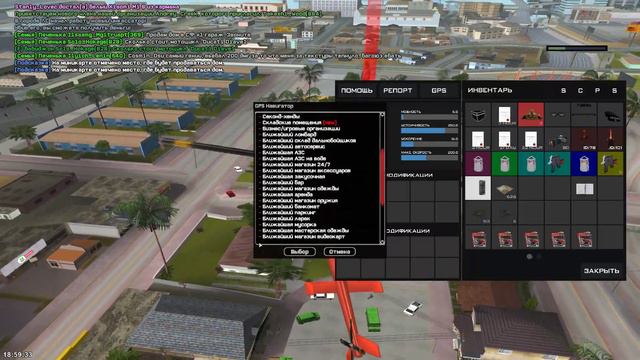Cancel the GPS dialog with Отмена

(340, 251)
